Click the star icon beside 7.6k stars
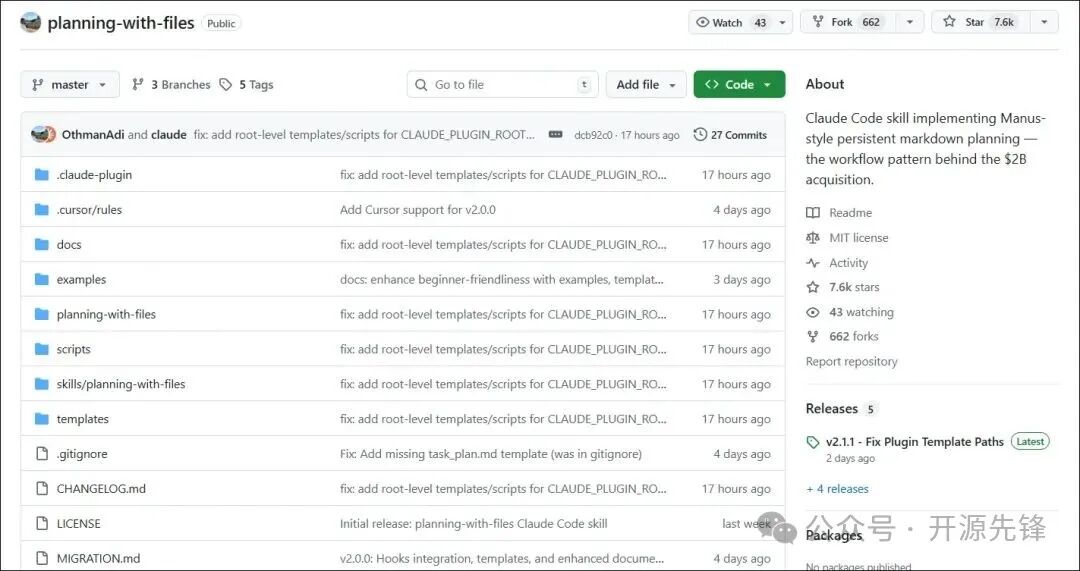1080x571 pixels. 813,287
